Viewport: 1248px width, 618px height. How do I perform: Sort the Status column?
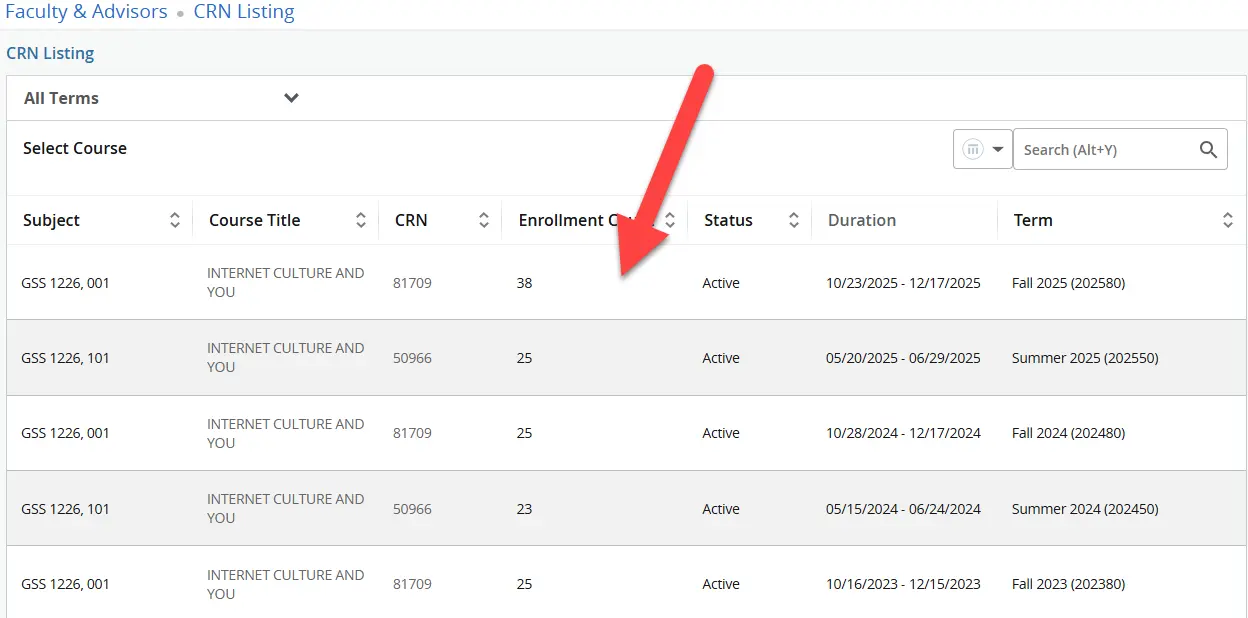point(793,219)
